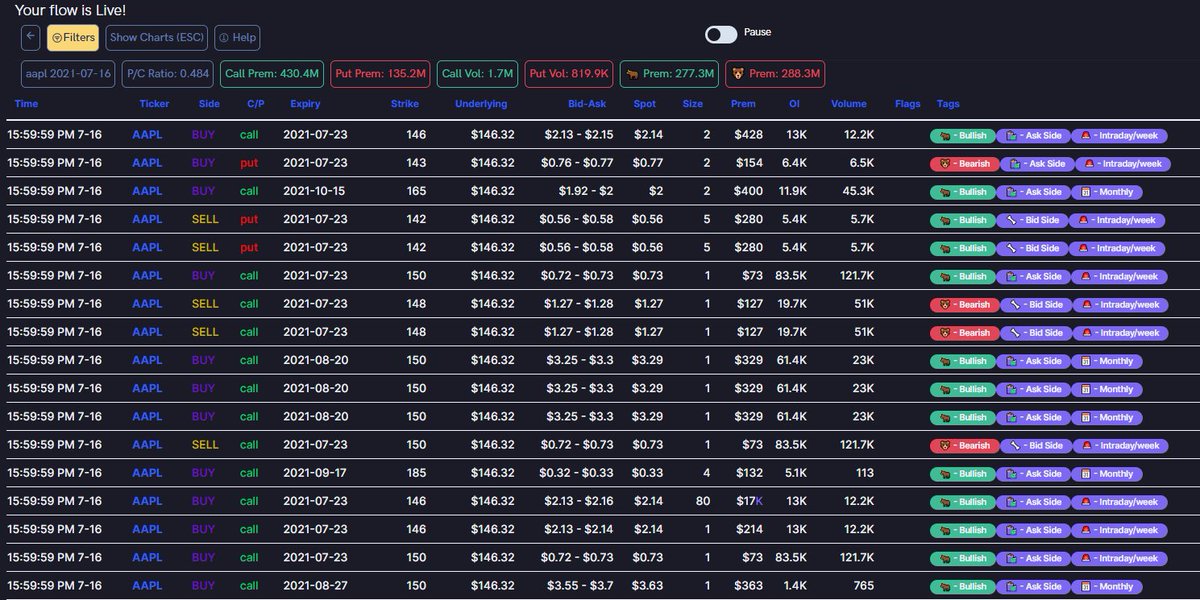Click the Bullish tag in the size 80 row
Screen dimensions: 1200x600
(962, 502)
